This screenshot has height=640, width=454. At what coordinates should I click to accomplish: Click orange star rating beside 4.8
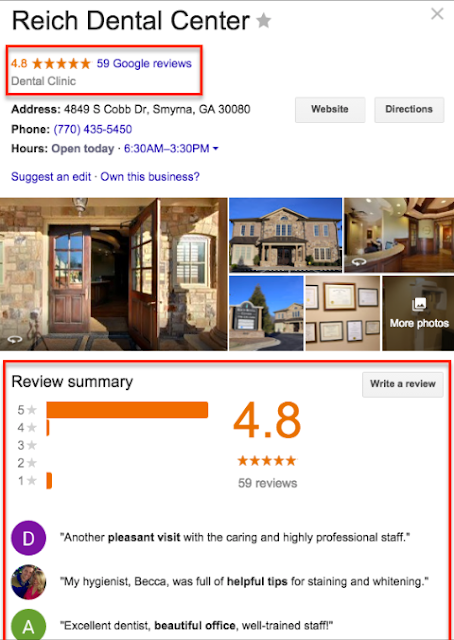click(61, 63)
